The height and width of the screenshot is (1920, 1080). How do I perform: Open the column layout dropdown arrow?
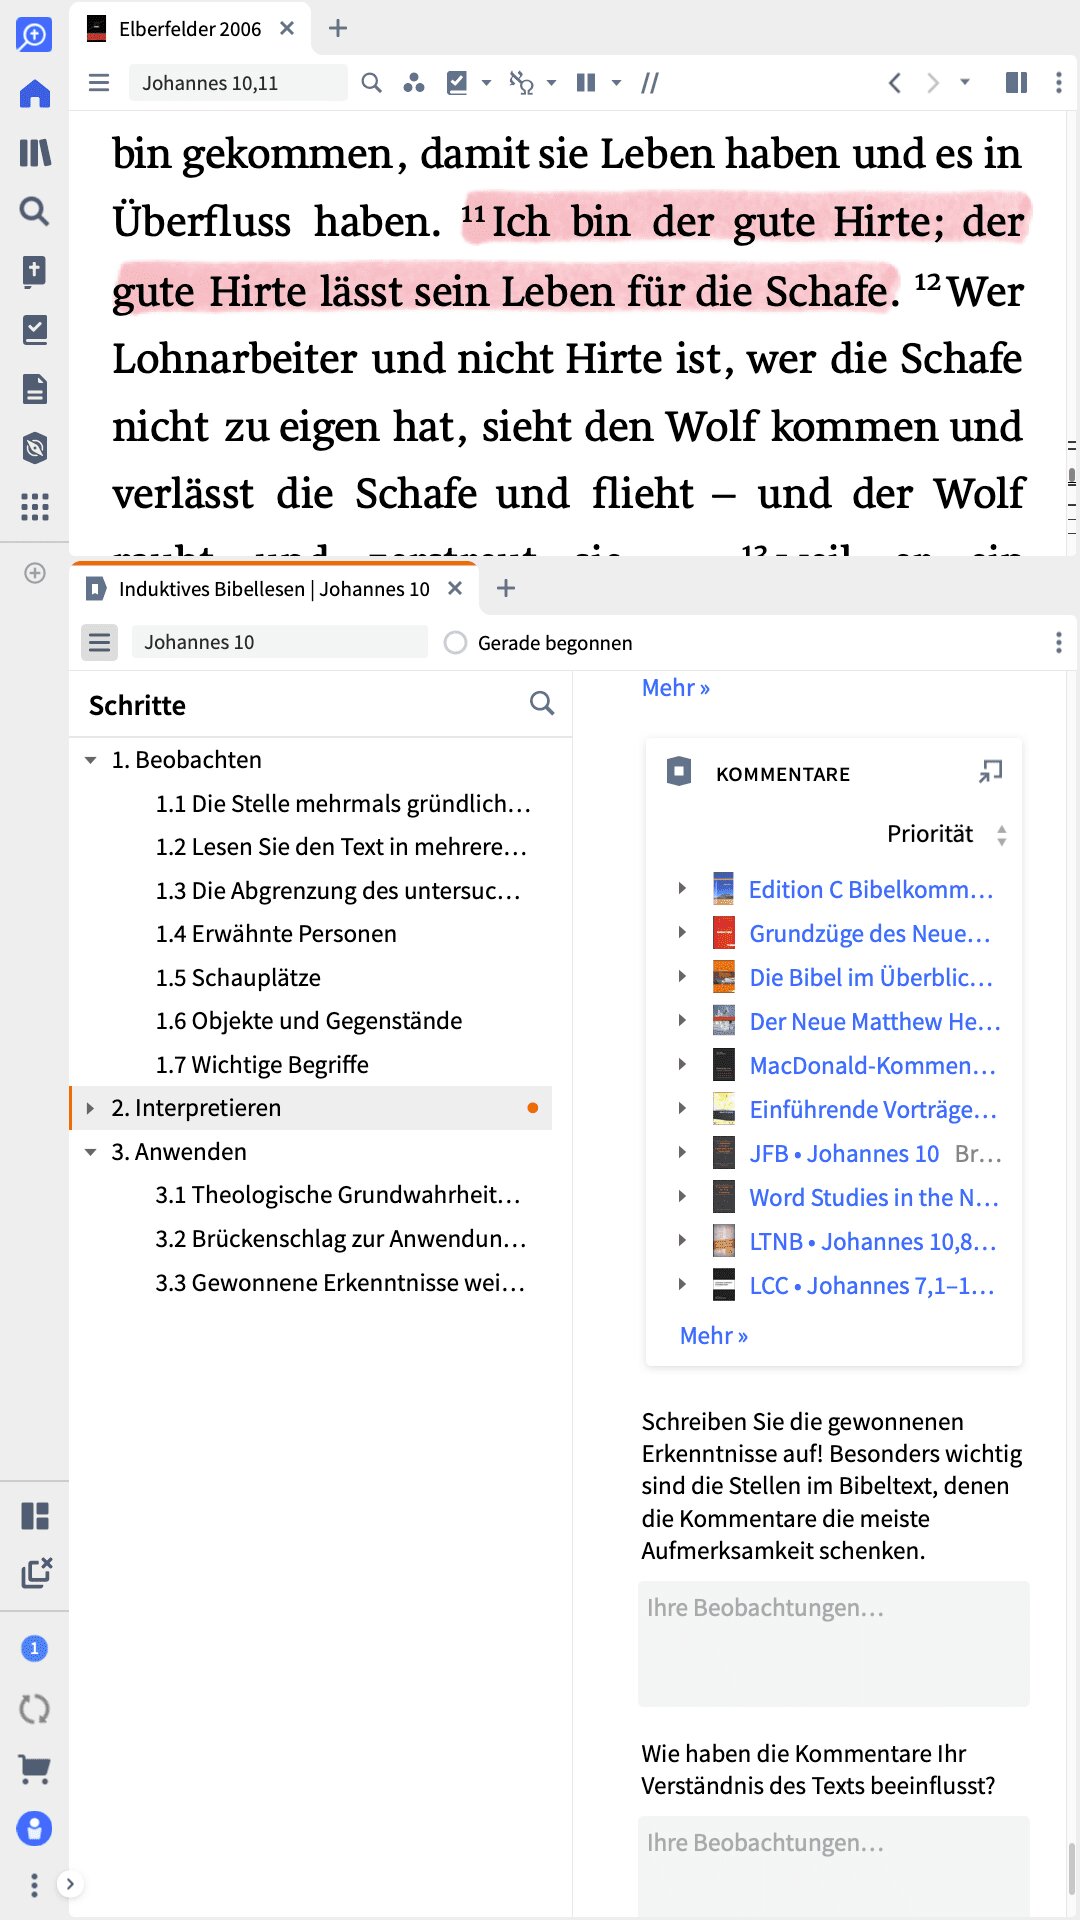point(616,83)
